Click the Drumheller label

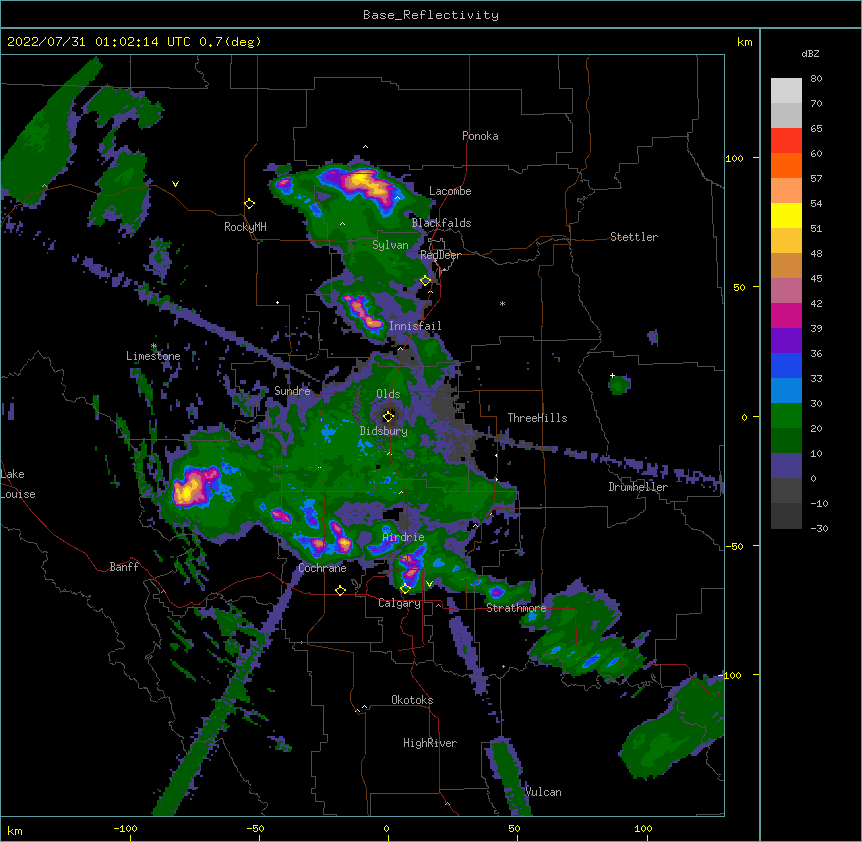pyautogui.click(x=638, y=487)
